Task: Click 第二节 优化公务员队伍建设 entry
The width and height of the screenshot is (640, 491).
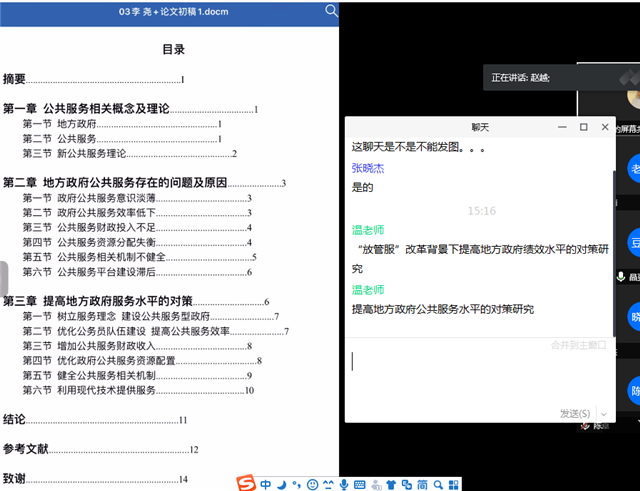Action: (156, 331)
